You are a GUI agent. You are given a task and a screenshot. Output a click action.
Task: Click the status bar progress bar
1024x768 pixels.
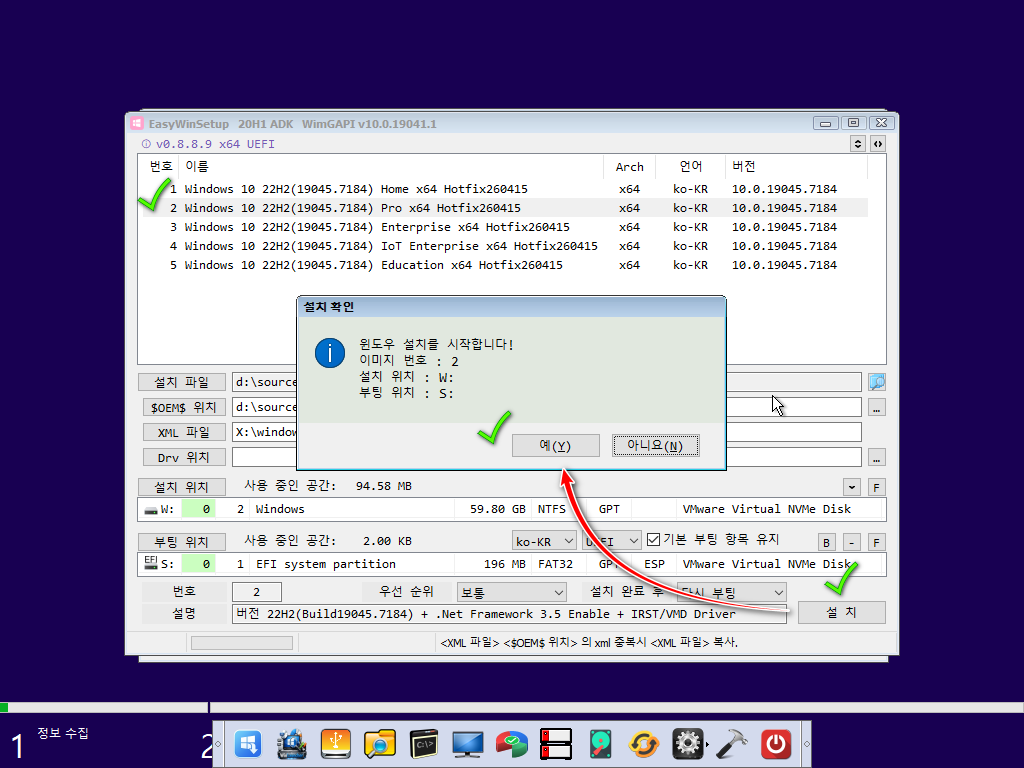[x=242, y=643]
